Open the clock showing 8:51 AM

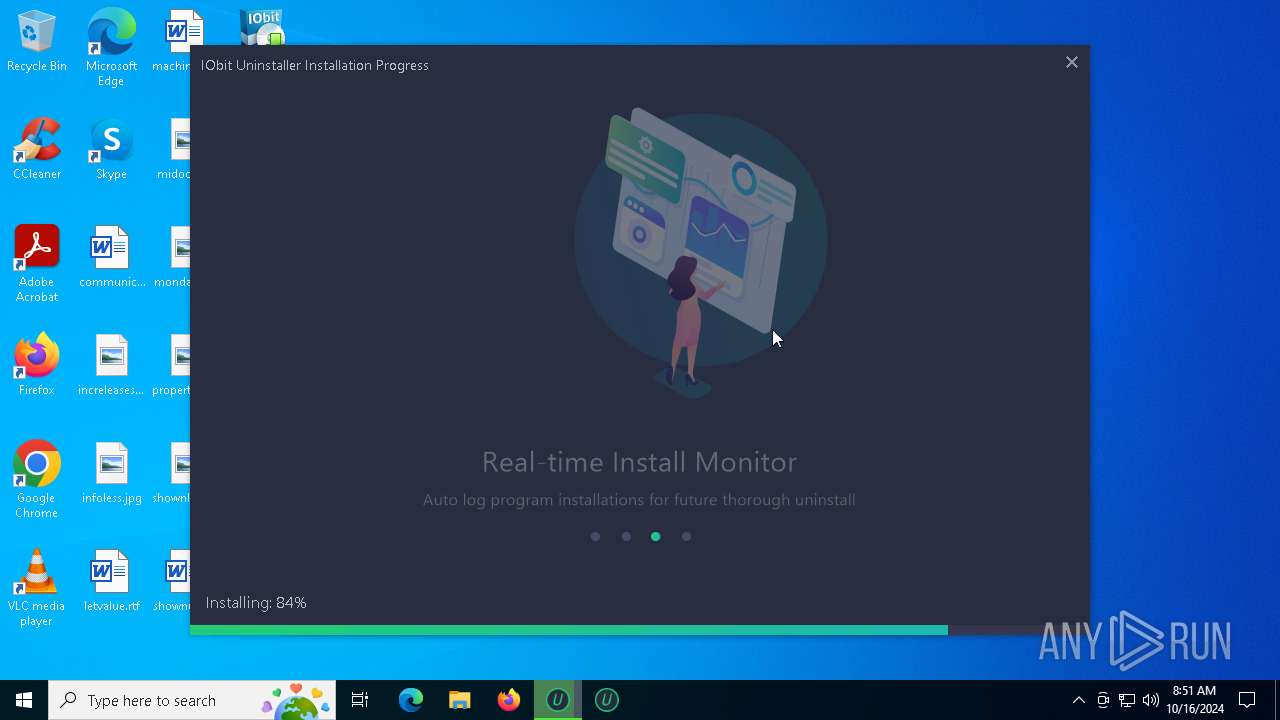(x=1194, y=700)
